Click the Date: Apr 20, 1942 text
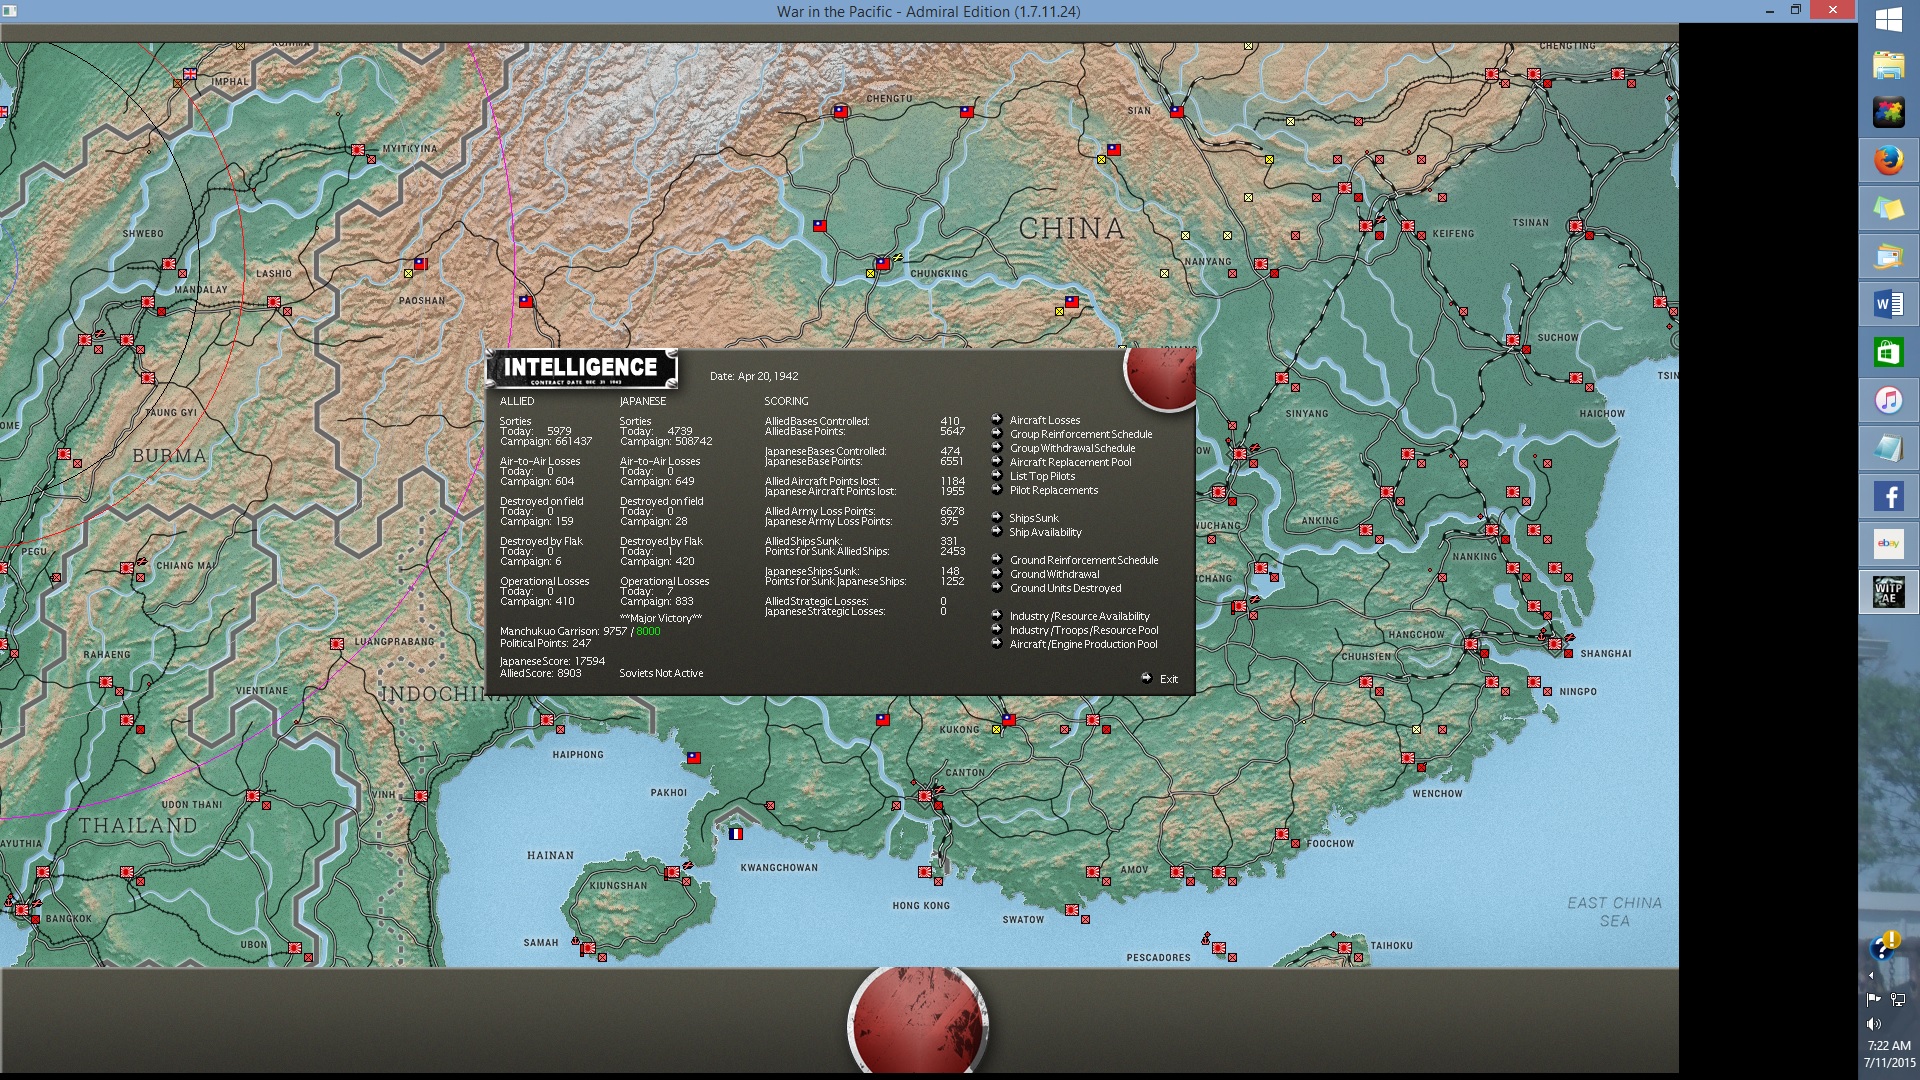 point(754,376)
